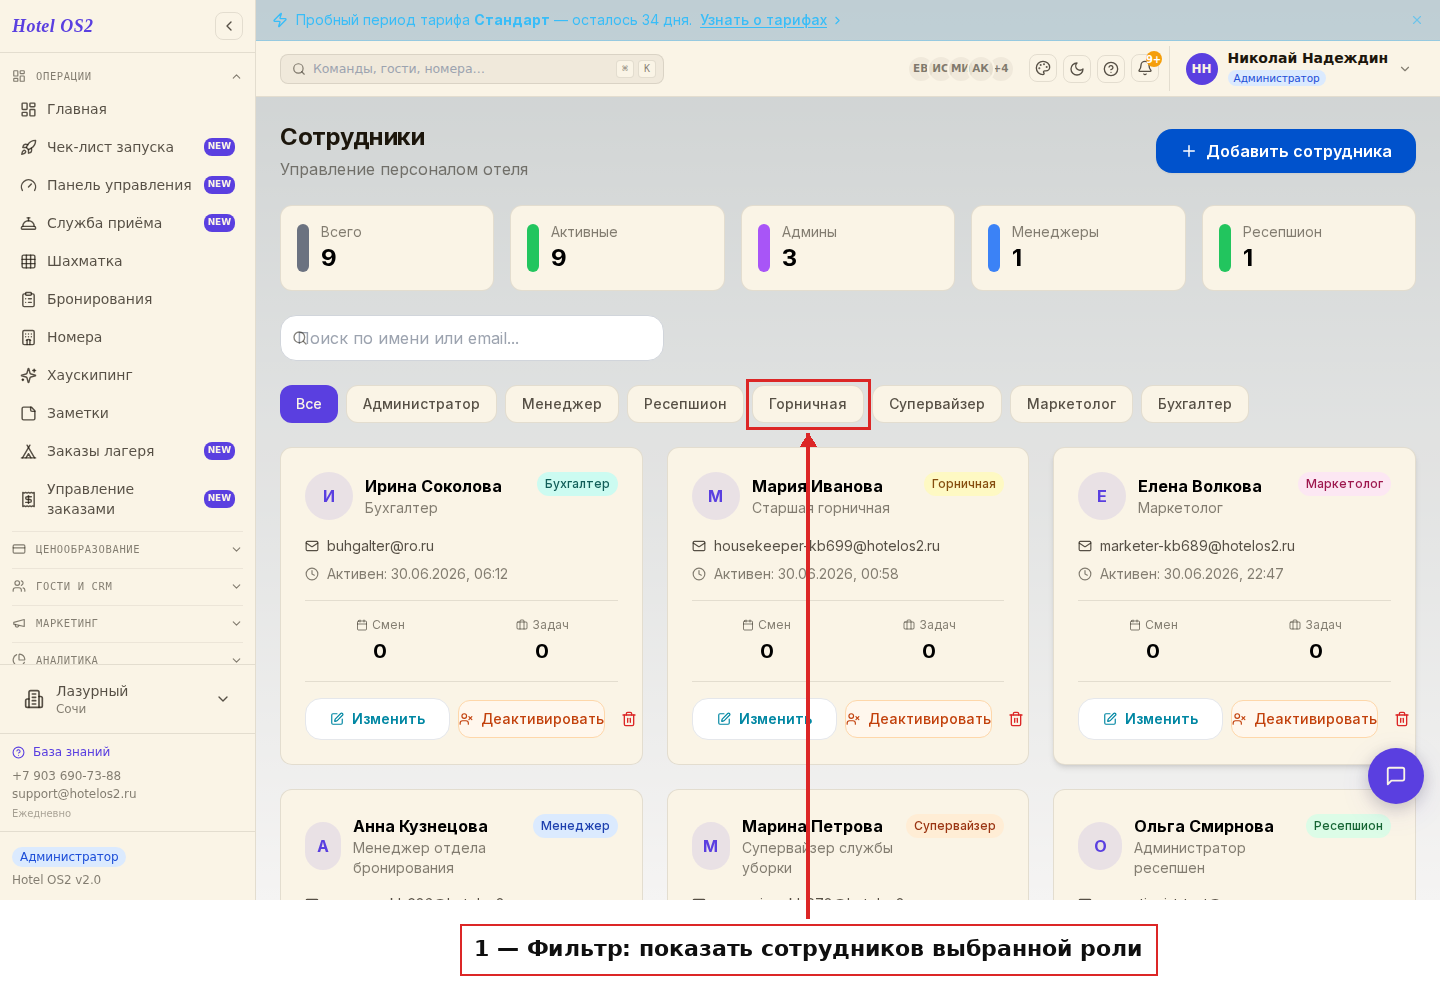This screenshot has width=1440, height=999.
Task: Click Анна Кузнецова name
Action: (420, 826)
